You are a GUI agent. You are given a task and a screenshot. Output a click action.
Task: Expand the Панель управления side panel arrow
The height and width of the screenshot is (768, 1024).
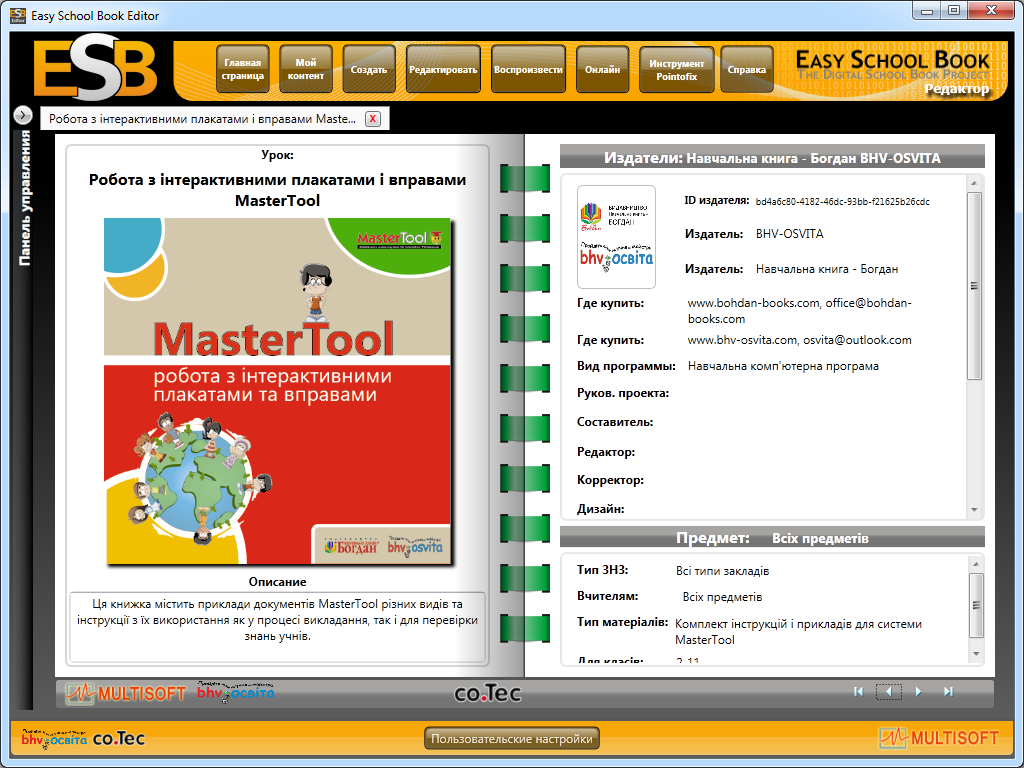(23, 116)
